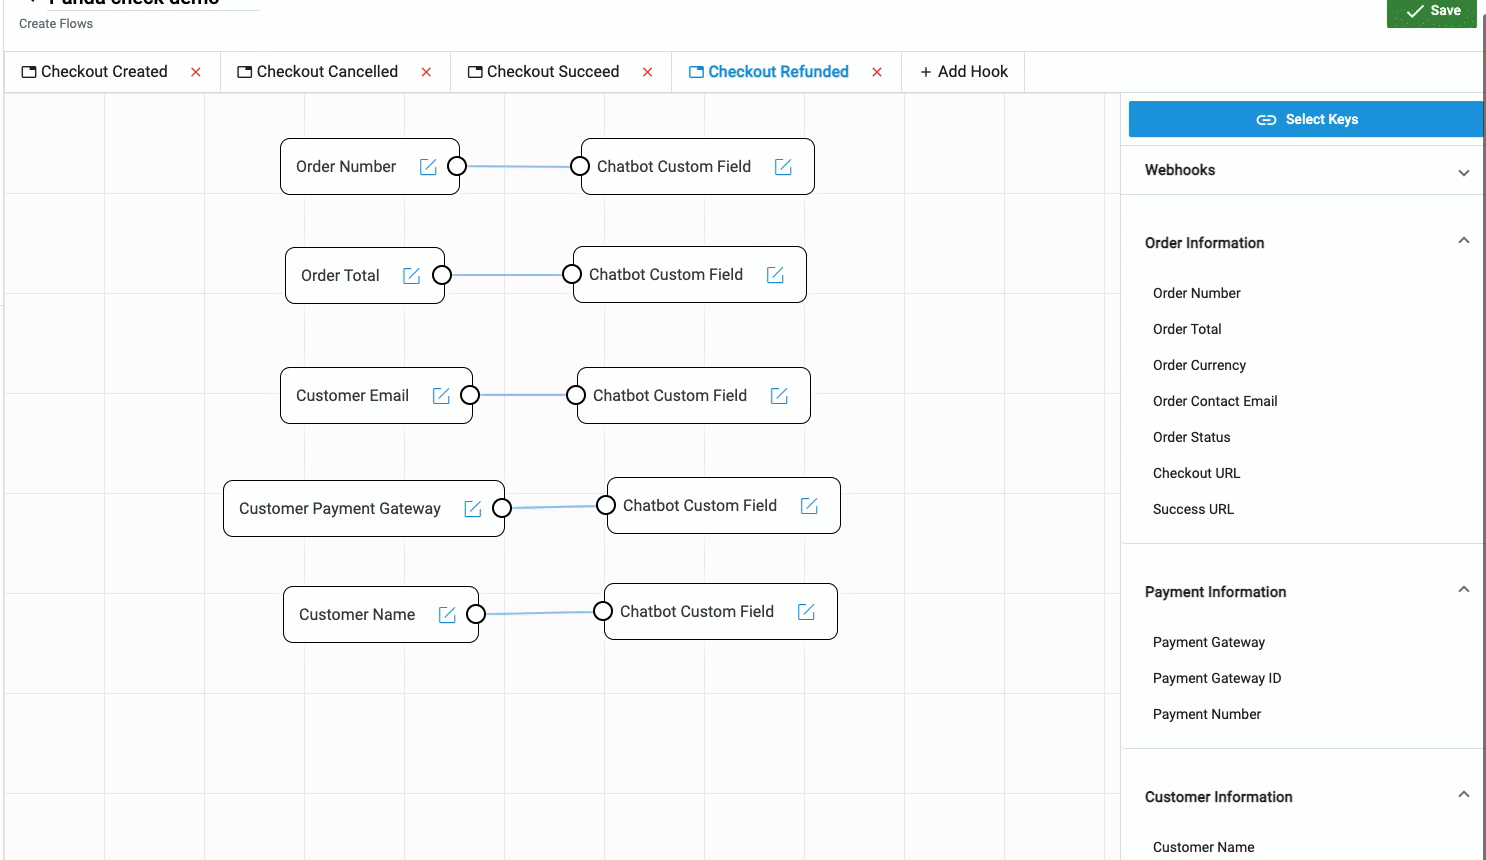Image resolution: width=1486 pixels, height=860 pixels.
Task: Switch to Checkout Cancelled tab
Action: click(x=317, y=72)
